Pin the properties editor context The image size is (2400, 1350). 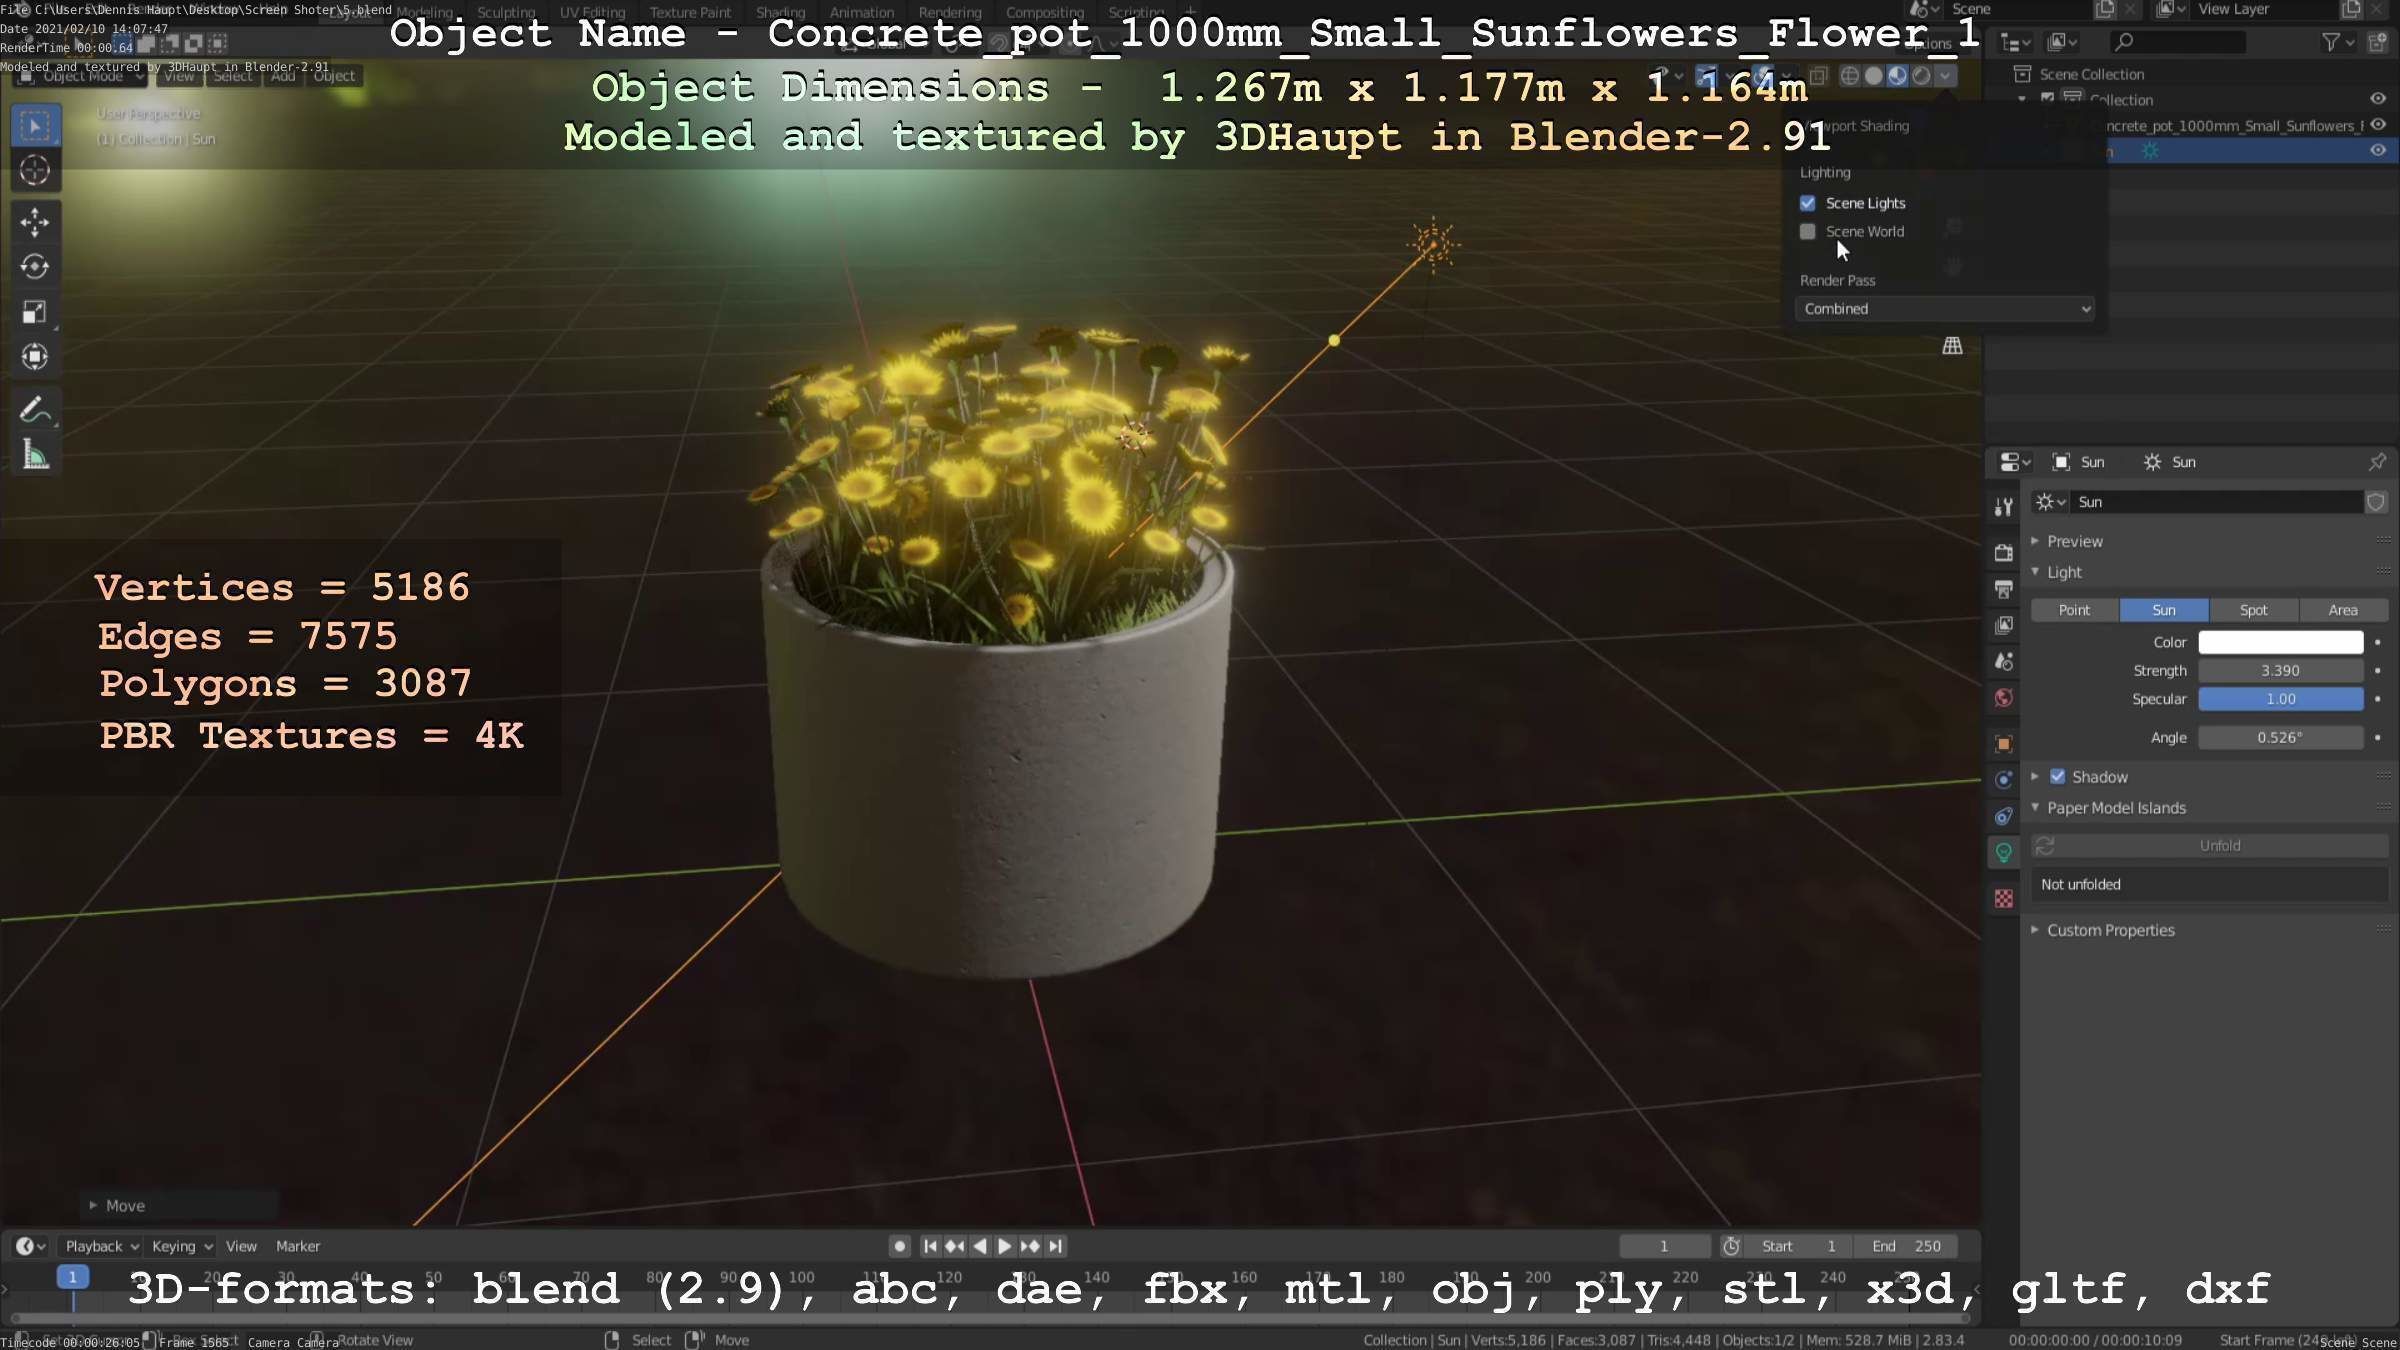(2377, 462)
